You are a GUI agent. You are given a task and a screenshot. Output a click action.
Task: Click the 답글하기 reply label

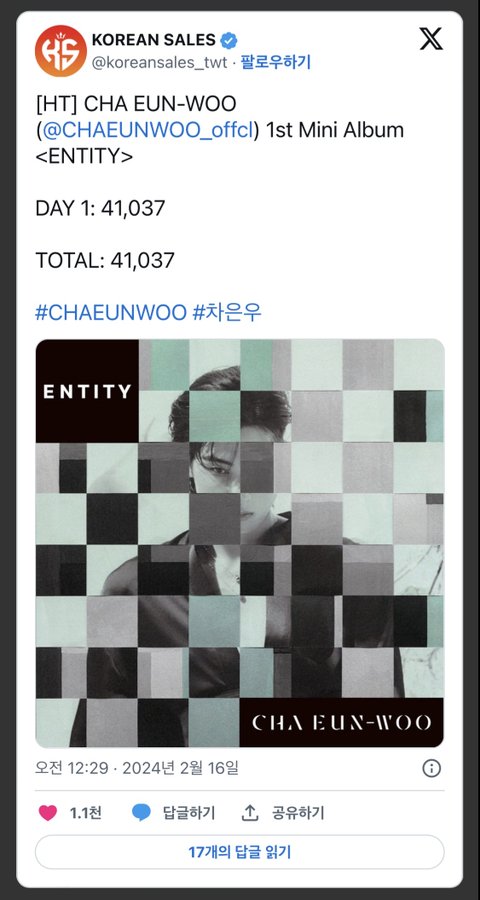pos(189,813)
